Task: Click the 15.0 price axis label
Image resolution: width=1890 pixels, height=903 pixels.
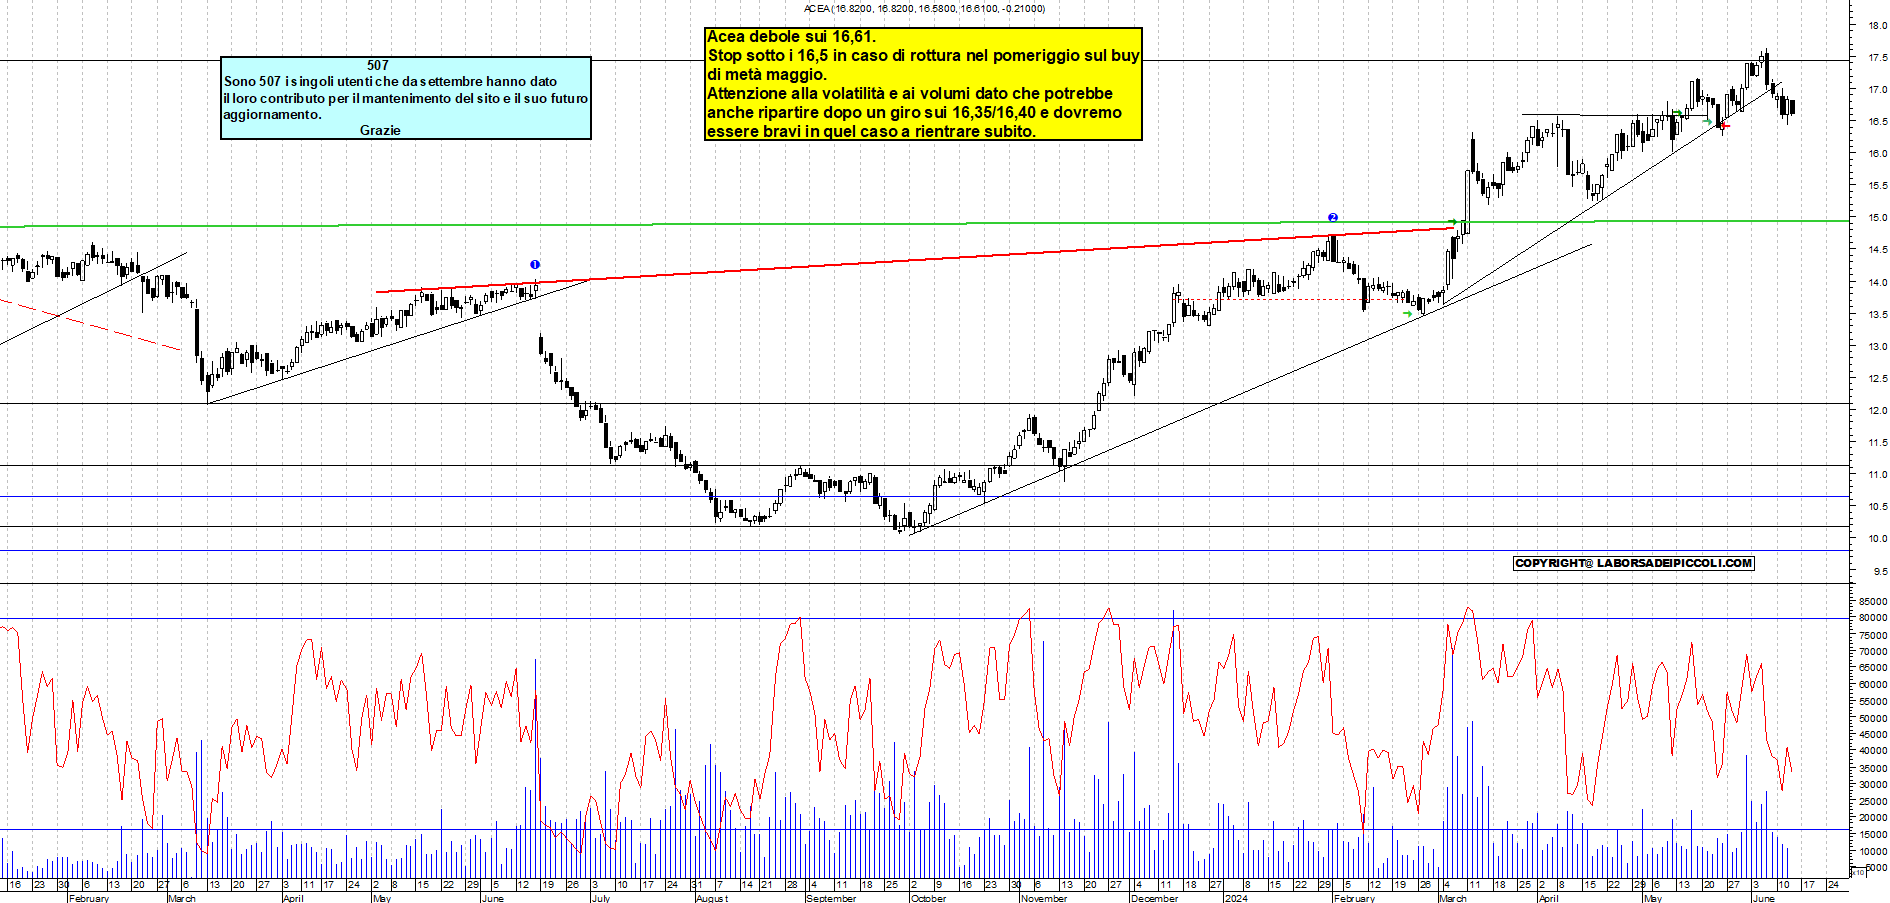Action: tap(1877, 218)
